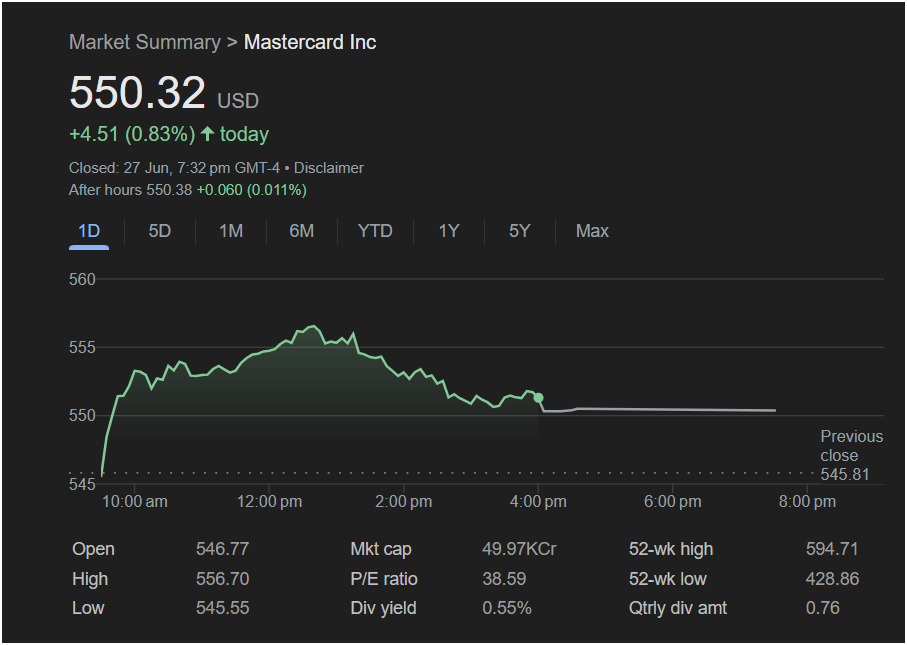
Task: Click the 555 y-axis label
Action: [x=82, y=348]
